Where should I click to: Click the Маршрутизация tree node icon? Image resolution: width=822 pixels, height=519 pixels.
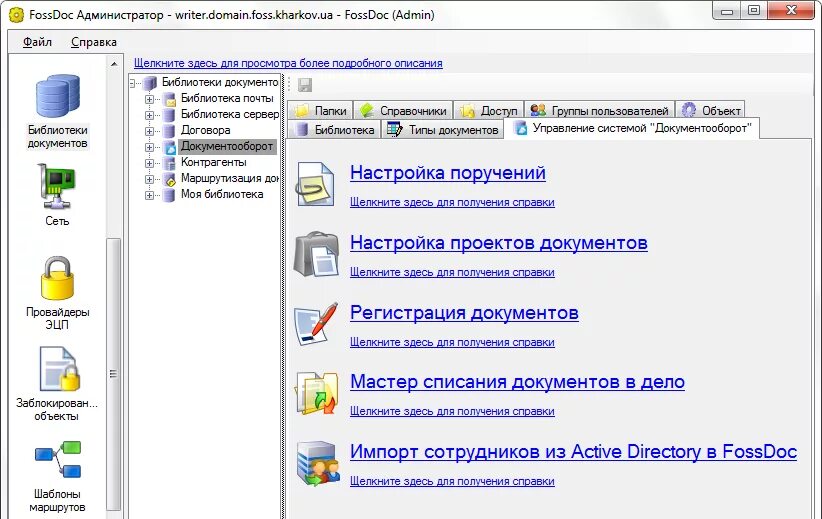tap(169, 179)
